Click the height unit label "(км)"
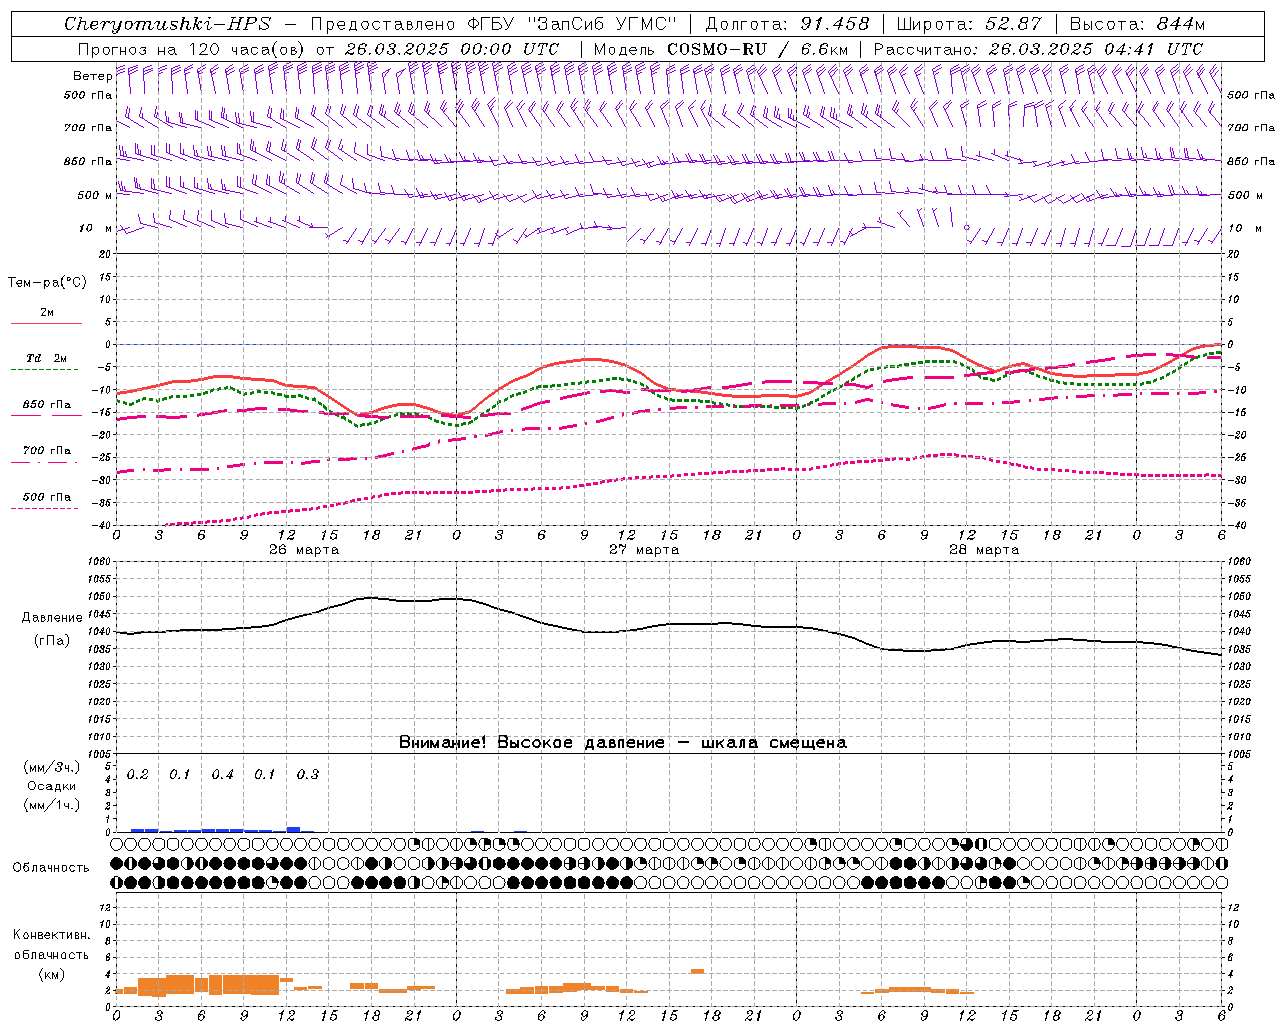The image size is (1280, 1024). pos(51,974)
